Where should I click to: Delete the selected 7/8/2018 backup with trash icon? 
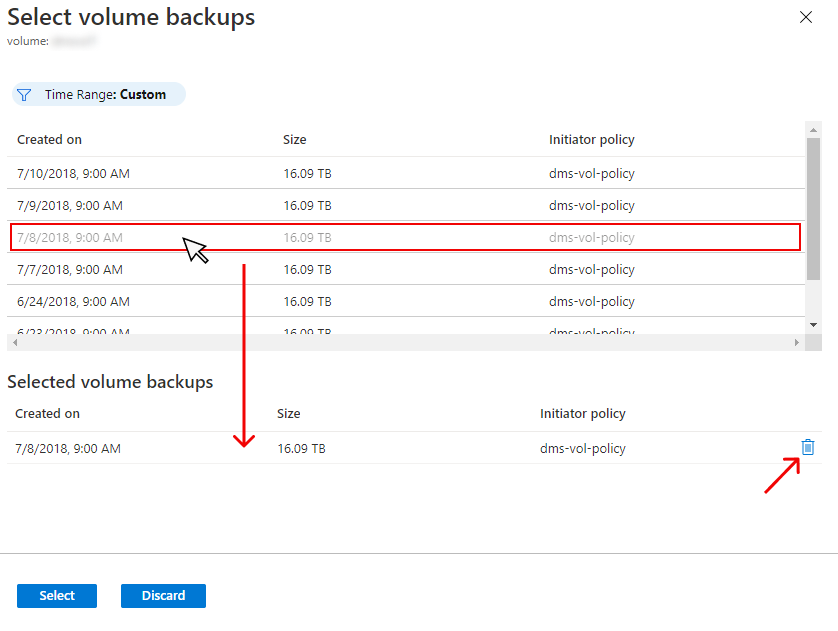pyautogui.click(x=808, y=448)
